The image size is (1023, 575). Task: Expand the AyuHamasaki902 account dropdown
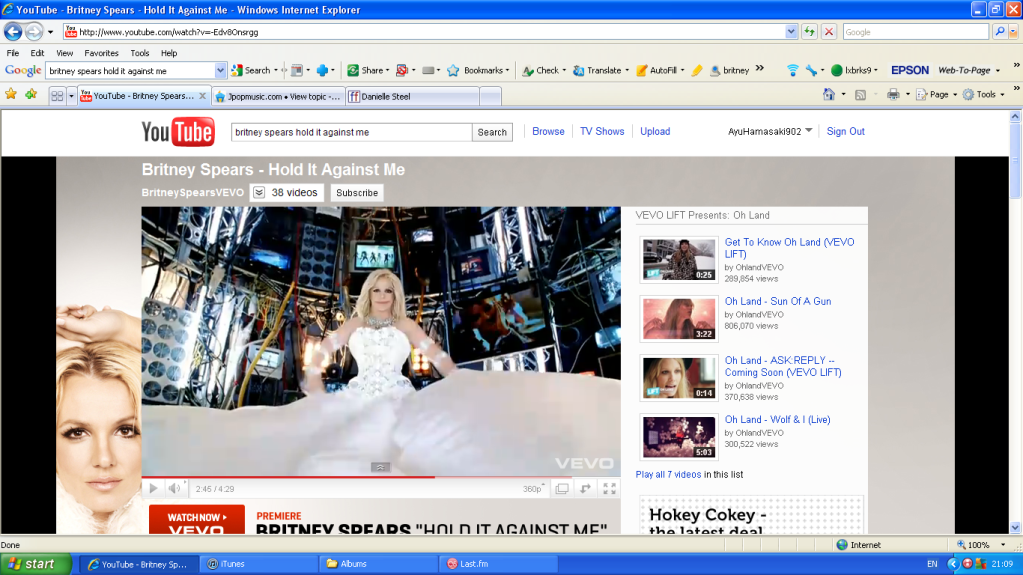808,131
